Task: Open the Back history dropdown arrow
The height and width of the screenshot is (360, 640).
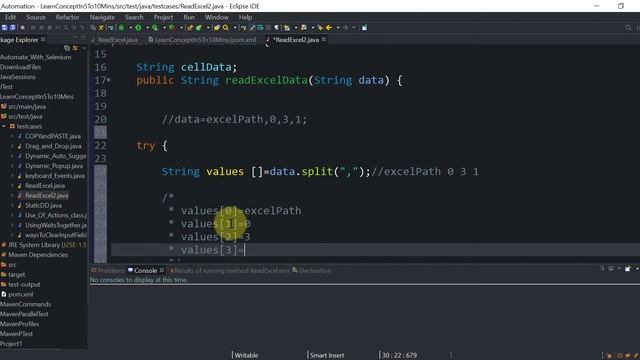Action: [x=338, y=28]
